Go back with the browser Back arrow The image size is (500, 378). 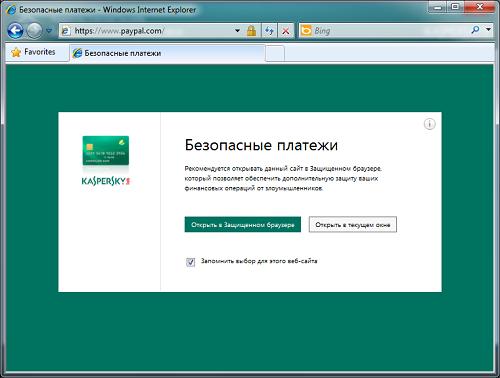click(x=15, y=31)
